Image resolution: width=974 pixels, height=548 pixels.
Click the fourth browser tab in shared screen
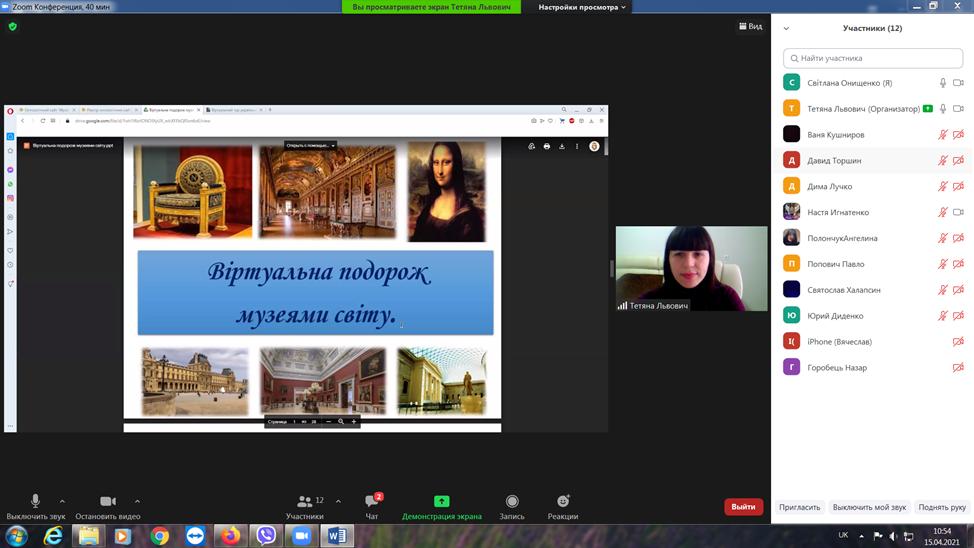[234, 110]
